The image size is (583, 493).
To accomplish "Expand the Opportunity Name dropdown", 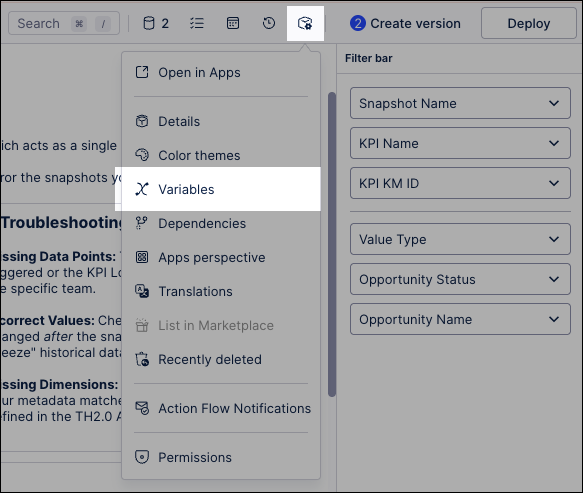I will tap(460, 319).
